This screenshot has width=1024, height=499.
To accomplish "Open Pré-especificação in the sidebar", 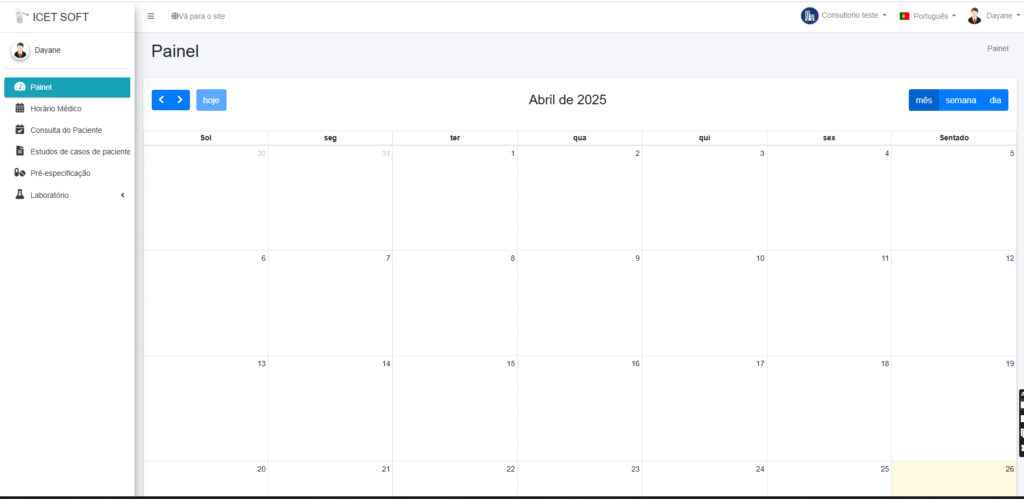I will (67, 173).
